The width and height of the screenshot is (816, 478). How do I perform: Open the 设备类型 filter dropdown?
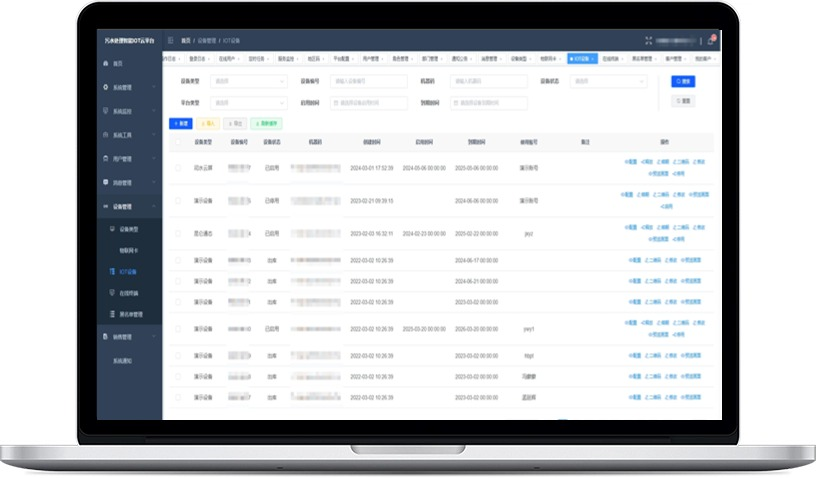tap(249, 81)
